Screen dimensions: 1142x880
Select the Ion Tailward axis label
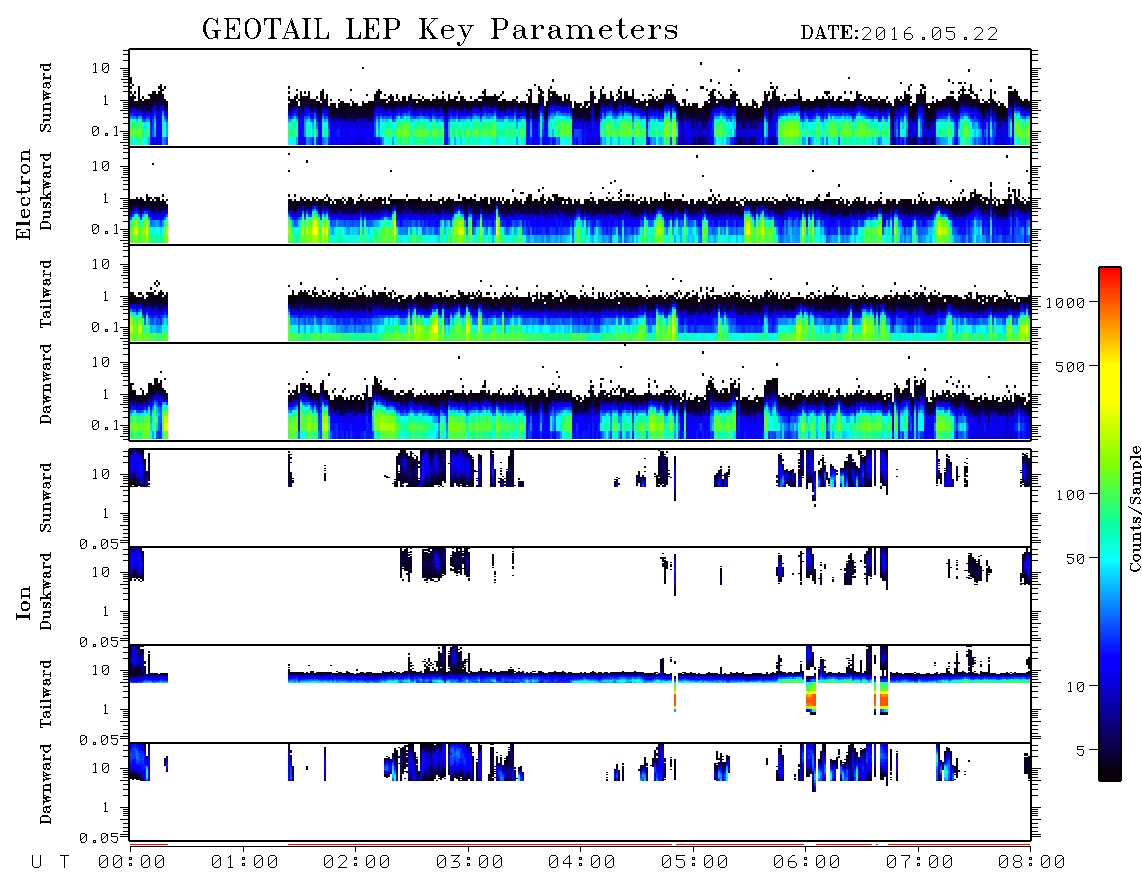46,694
